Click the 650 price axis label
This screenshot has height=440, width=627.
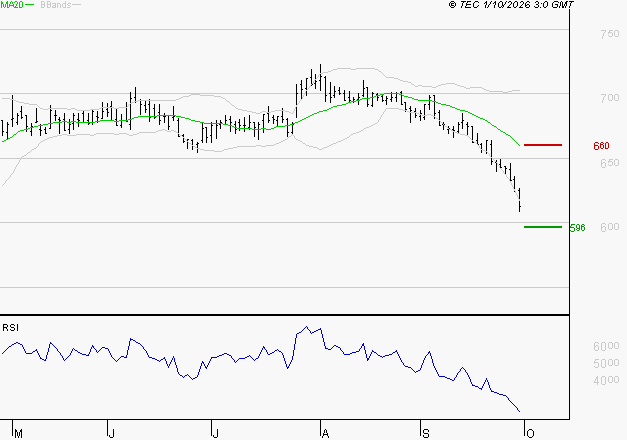click(609, 163)
